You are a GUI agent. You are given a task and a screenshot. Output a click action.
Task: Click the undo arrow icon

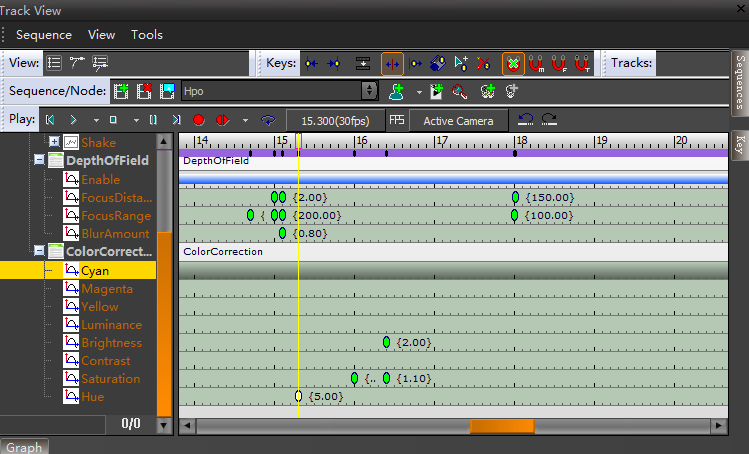526,120
